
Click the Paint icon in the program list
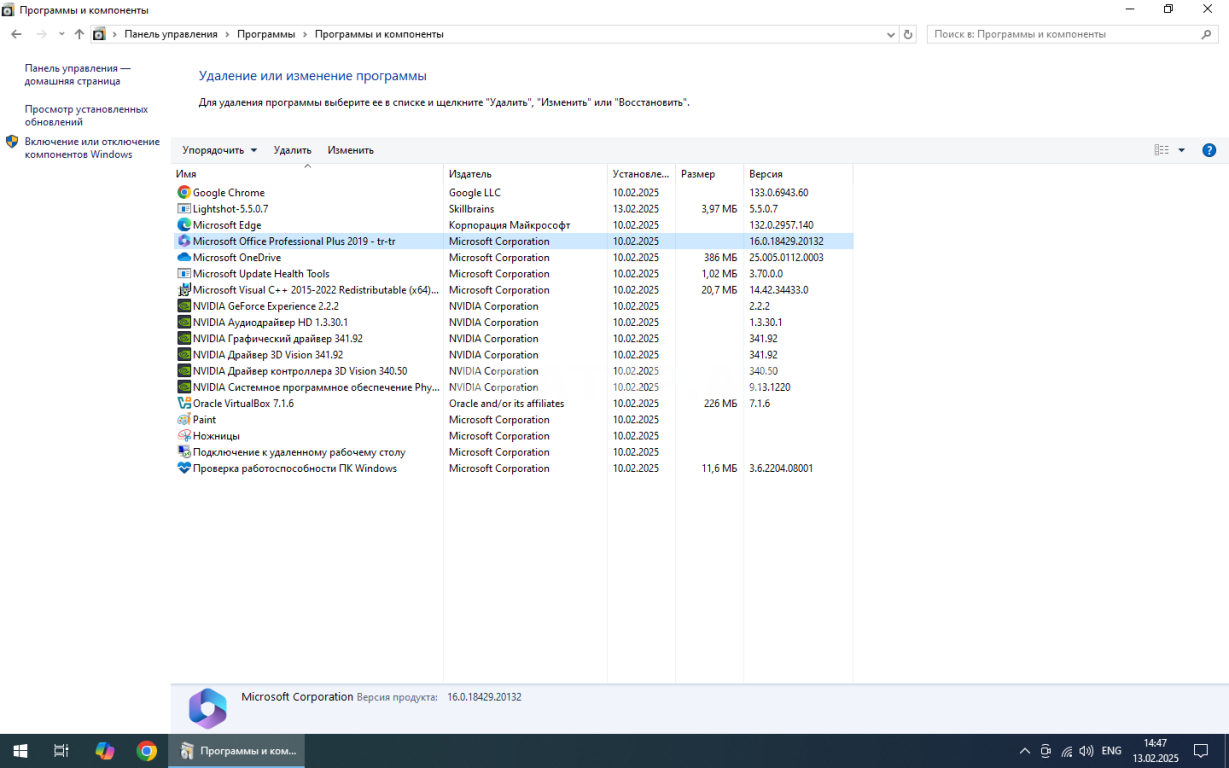184,420
